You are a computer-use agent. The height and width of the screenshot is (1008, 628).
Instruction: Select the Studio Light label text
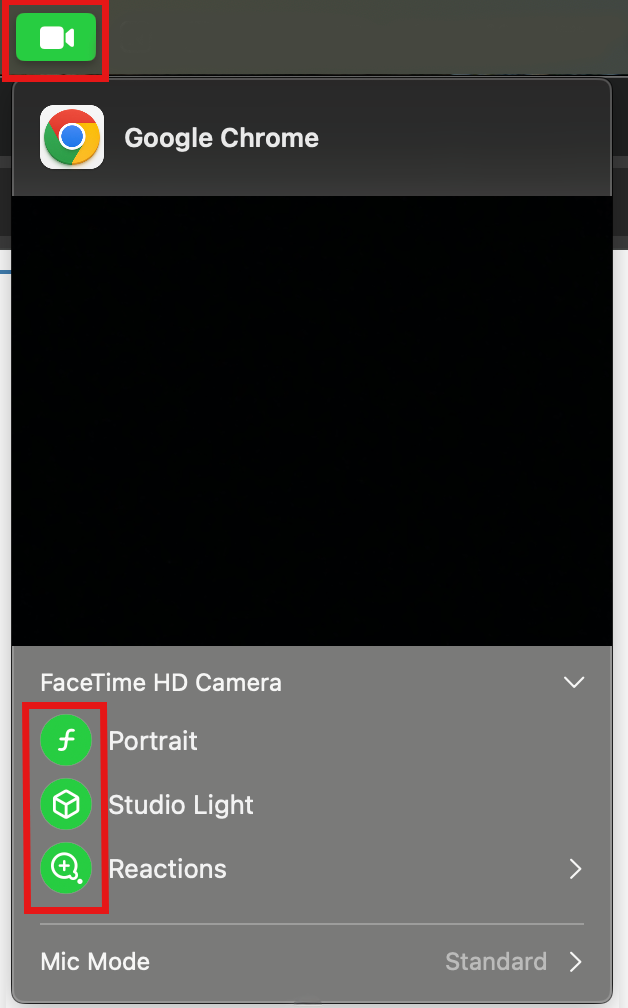pos(181,805)
